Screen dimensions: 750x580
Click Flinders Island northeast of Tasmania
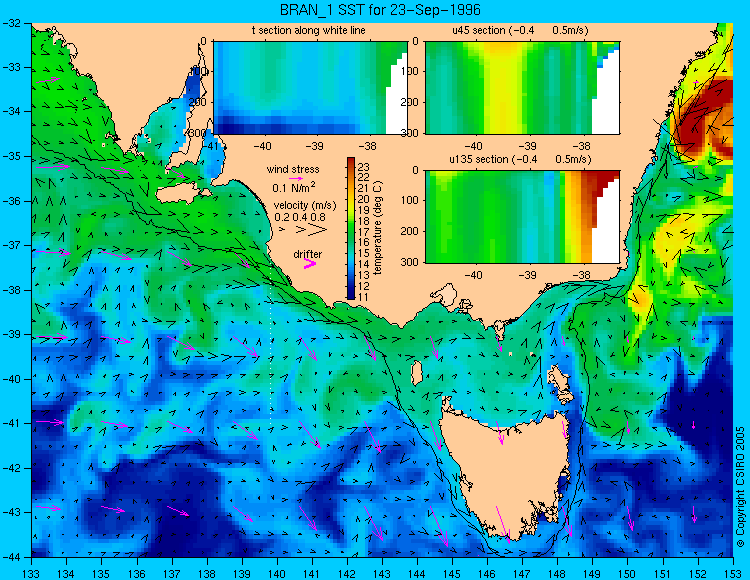[x=558, y=380]
